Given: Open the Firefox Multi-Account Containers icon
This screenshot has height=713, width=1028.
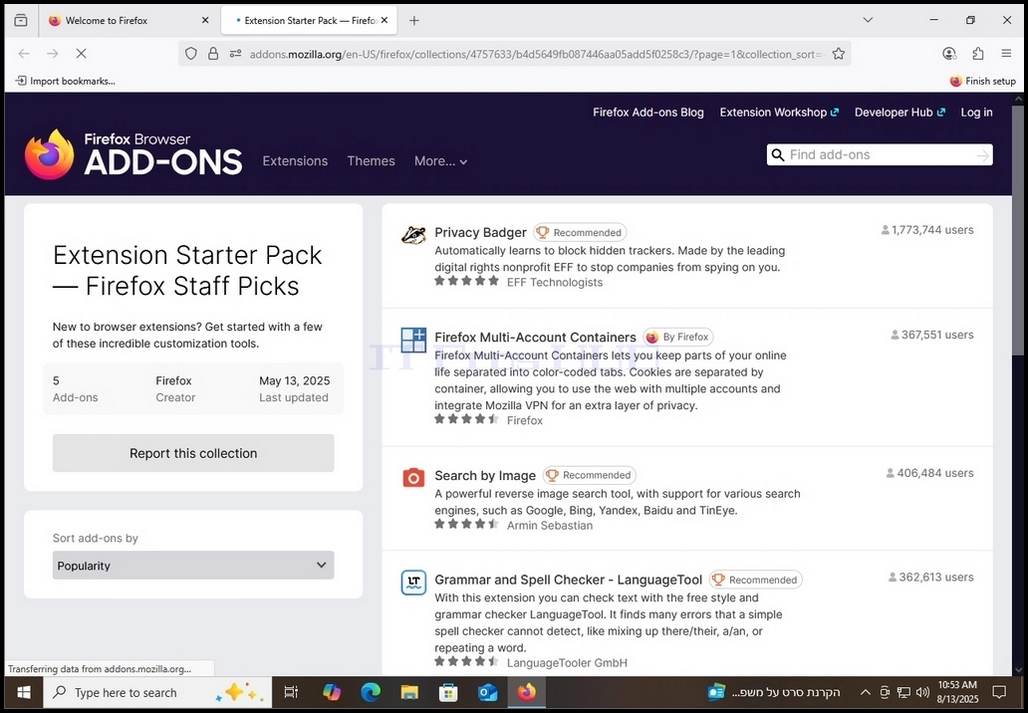Looking at the screenshot, I should click(x=413, y=339).
